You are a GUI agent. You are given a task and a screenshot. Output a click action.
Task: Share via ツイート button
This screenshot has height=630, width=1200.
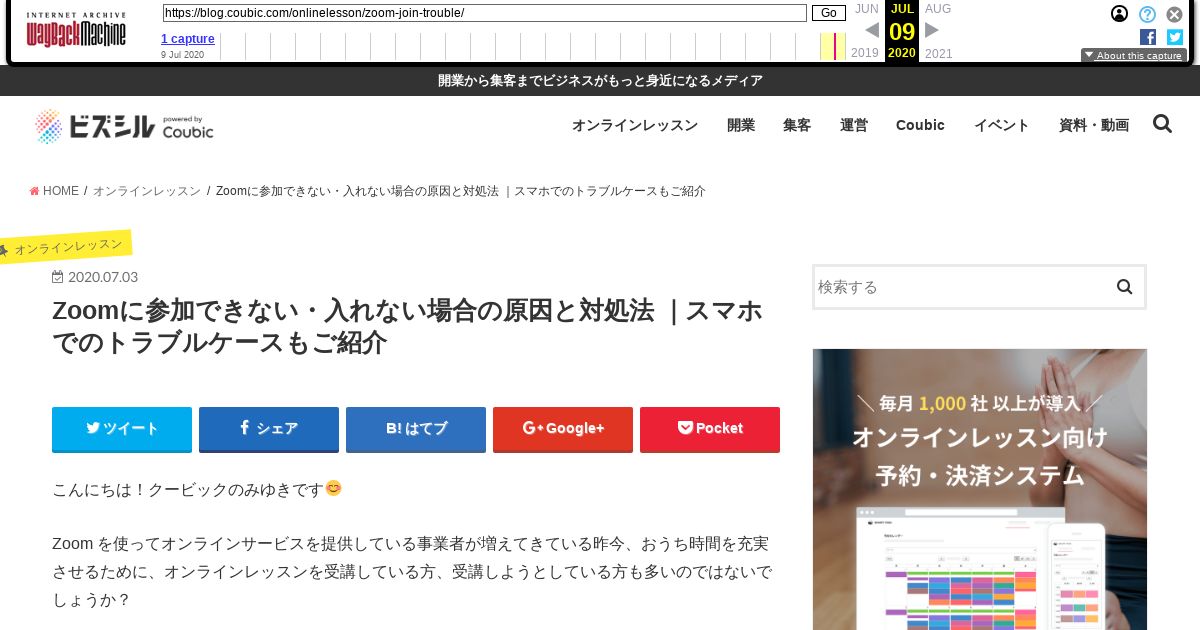(122, 429)
